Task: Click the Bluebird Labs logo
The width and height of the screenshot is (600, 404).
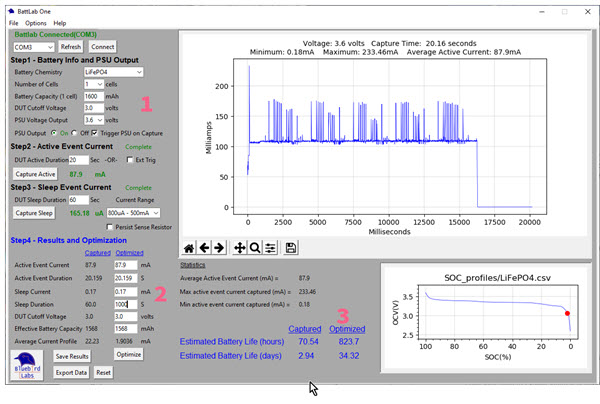Action: click(27, 365)
